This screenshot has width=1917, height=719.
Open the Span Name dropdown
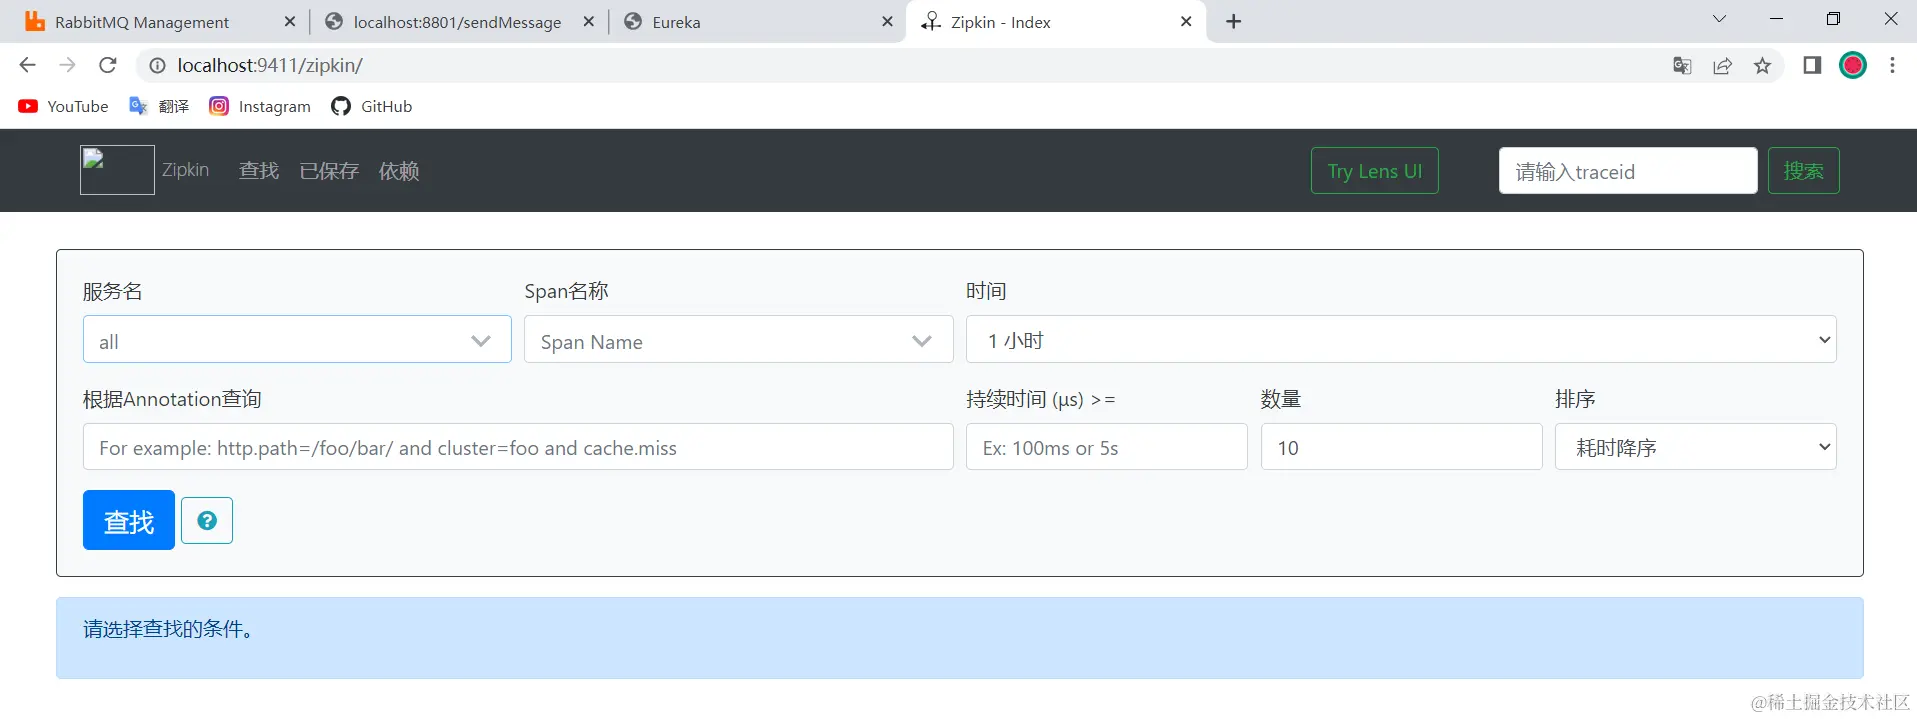pos(739,340)
